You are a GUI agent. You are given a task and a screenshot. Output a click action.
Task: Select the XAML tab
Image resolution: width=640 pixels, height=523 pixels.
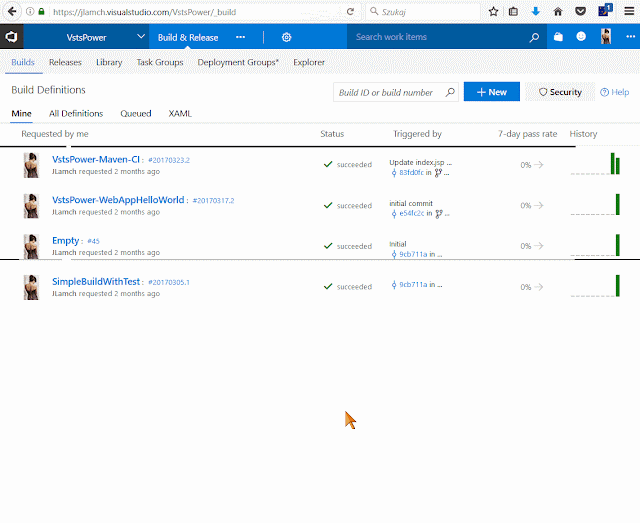coord(180,113)
